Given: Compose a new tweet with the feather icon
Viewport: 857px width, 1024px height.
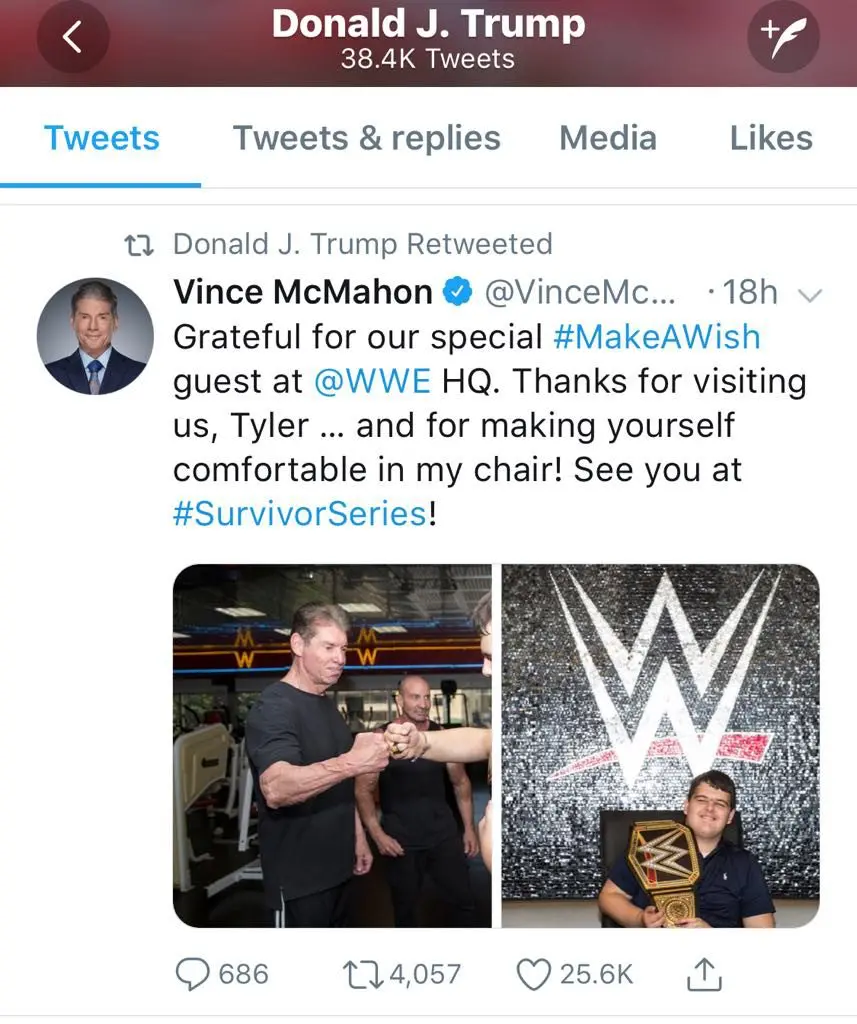Looking at the screenshot, I should click(x=783, y=37).
